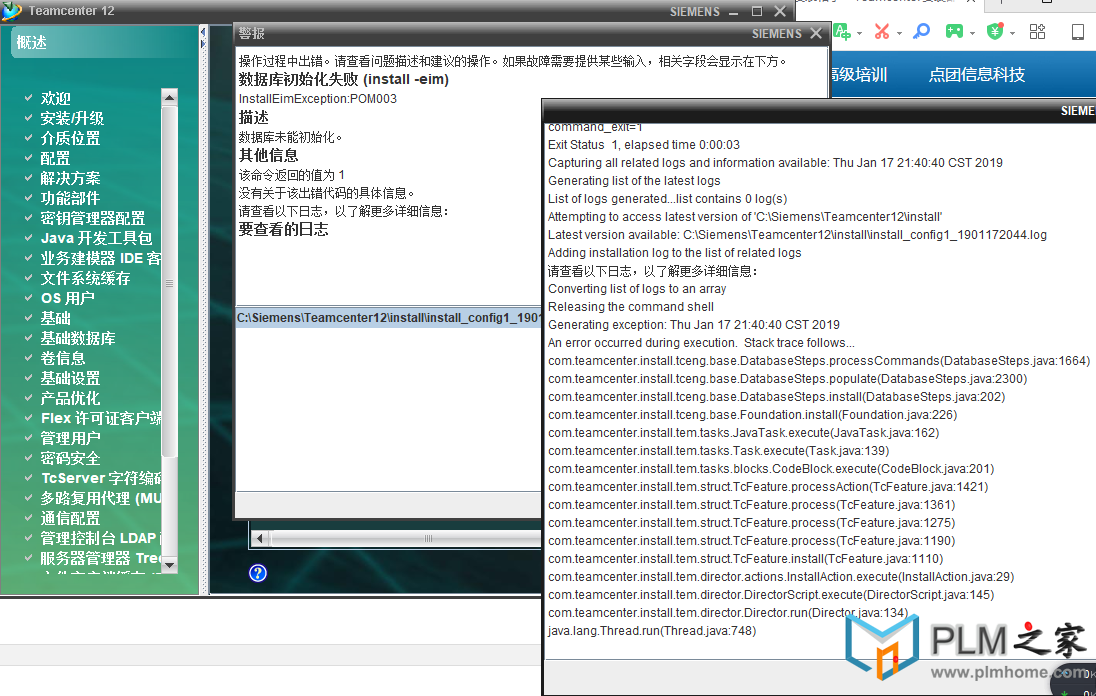Select the 配置 step in the overview list
This screenshot has width=1096, height=696.
pyautogui.click(x=55, y=159)
